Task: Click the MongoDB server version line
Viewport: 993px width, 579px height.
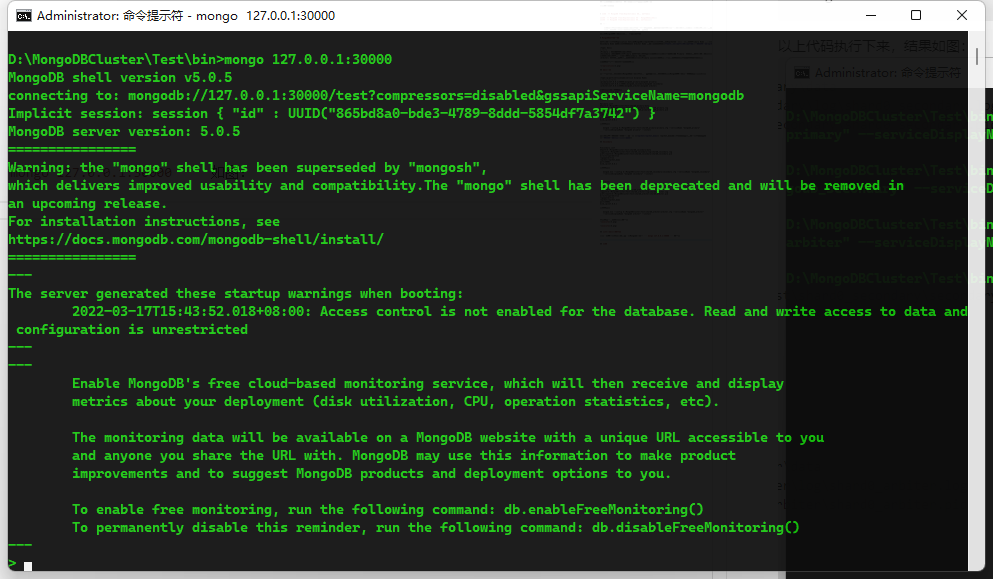Action: point(124,132)
